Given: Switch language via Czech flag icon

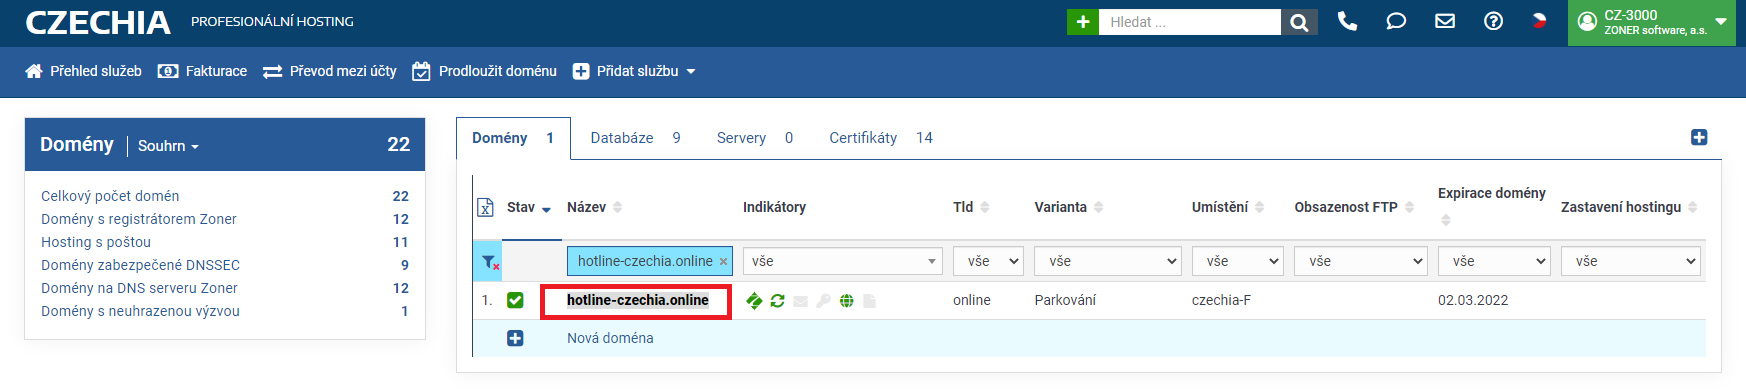Looking at the screenshot, I should 1539,20.
